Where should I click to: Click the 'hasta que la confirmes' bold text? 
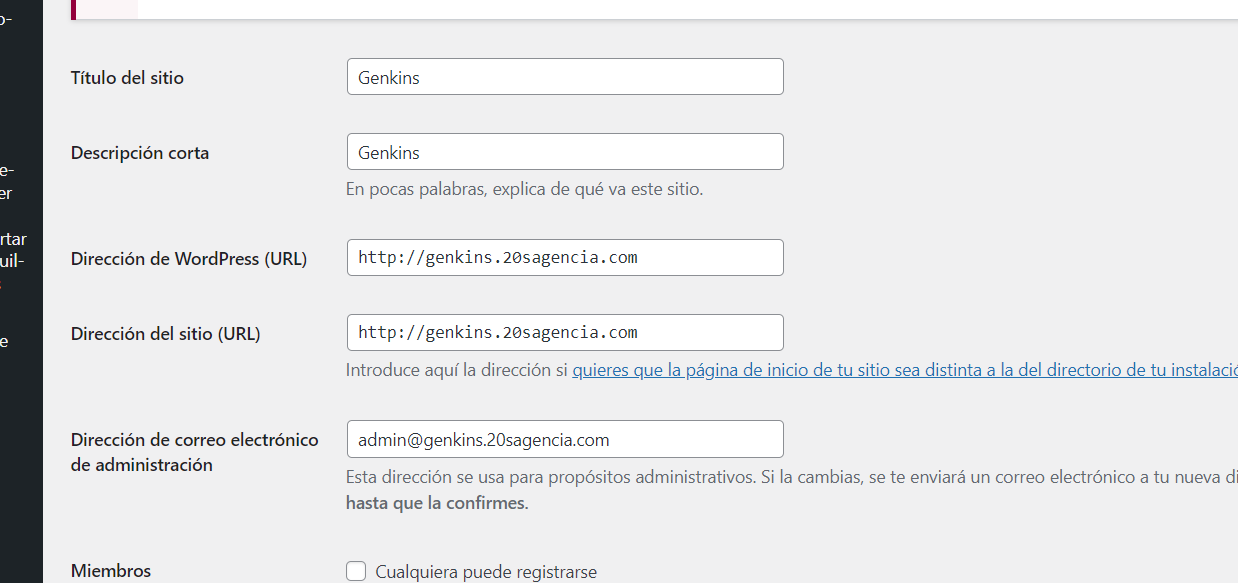tap(437, 503)
